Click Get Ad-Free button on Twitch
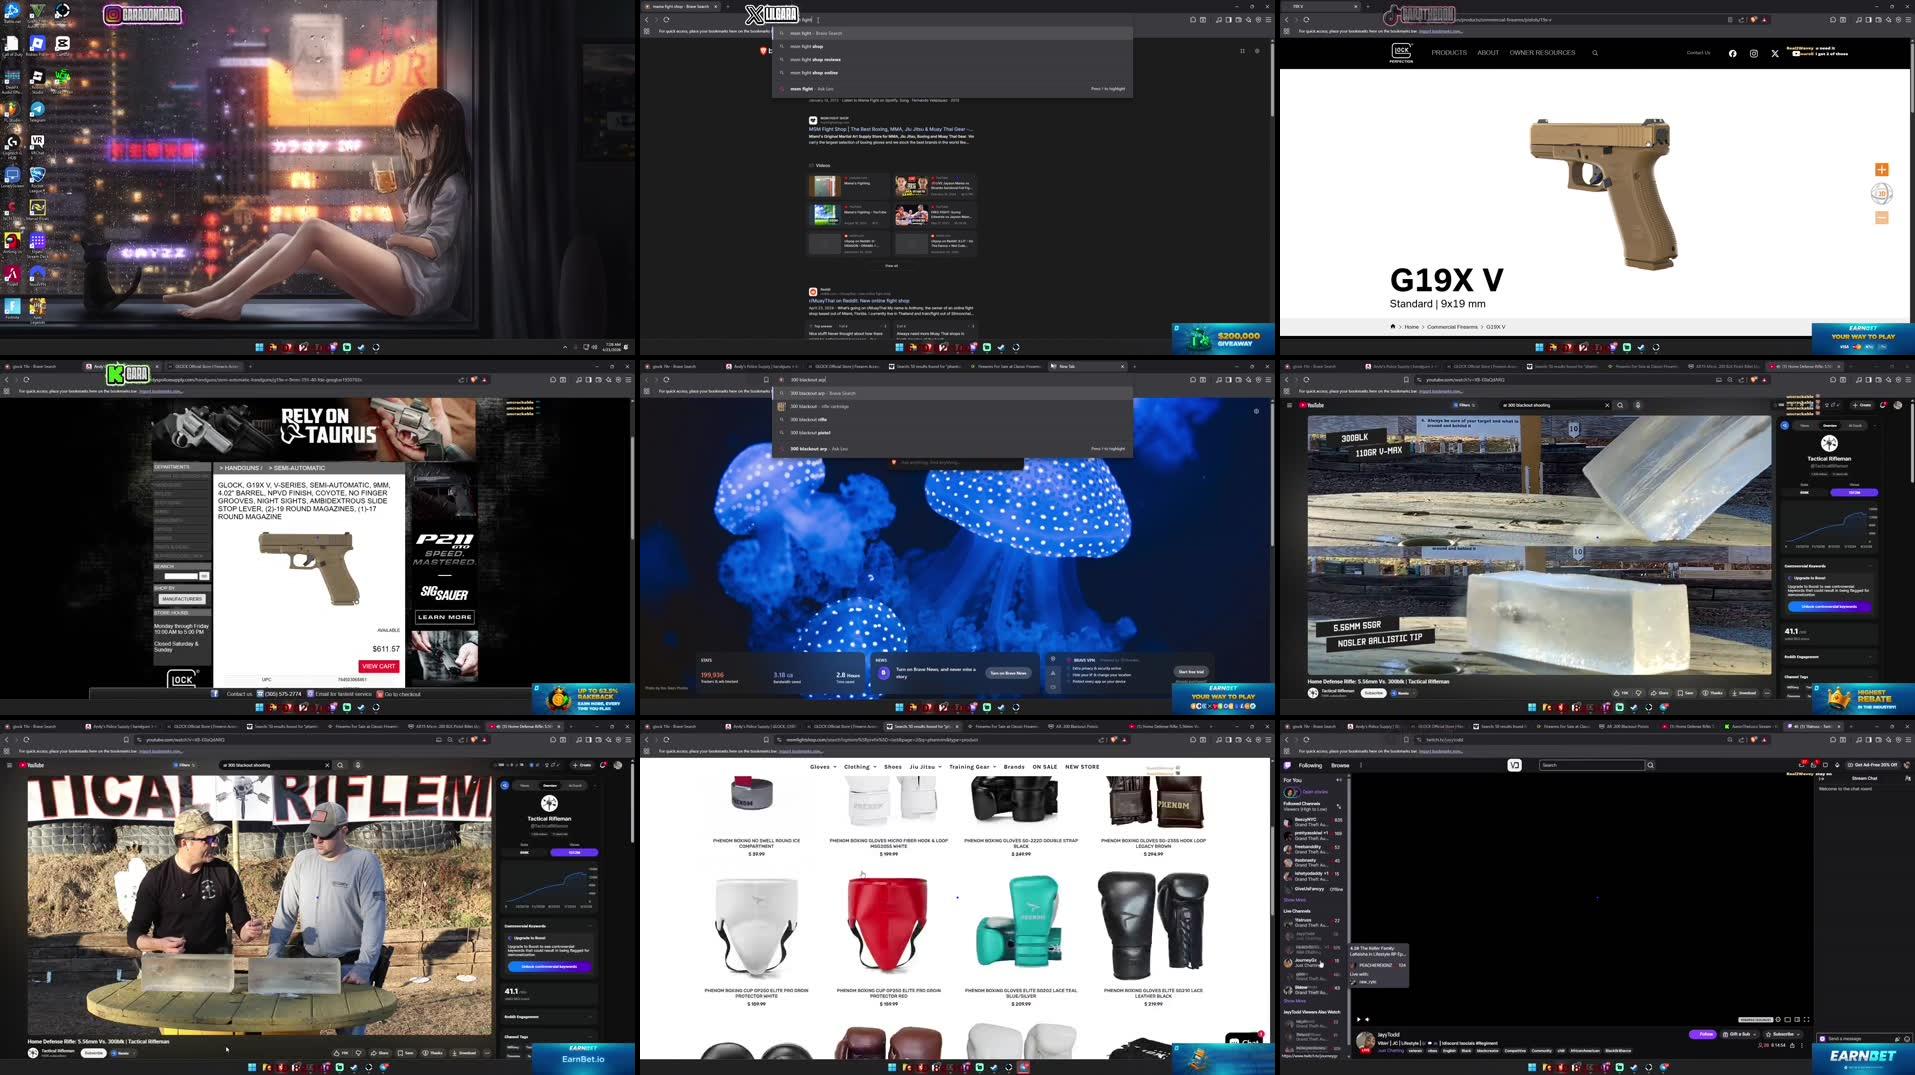Viewport: 1915px width, 1075px height. pyautogui.click(x=1874, y=765)
